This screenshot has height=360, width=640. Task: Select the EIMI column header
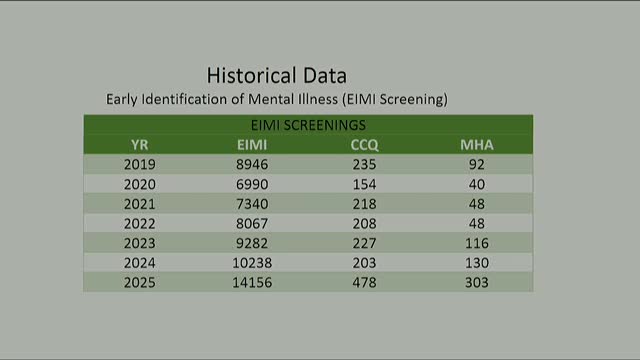252,145
